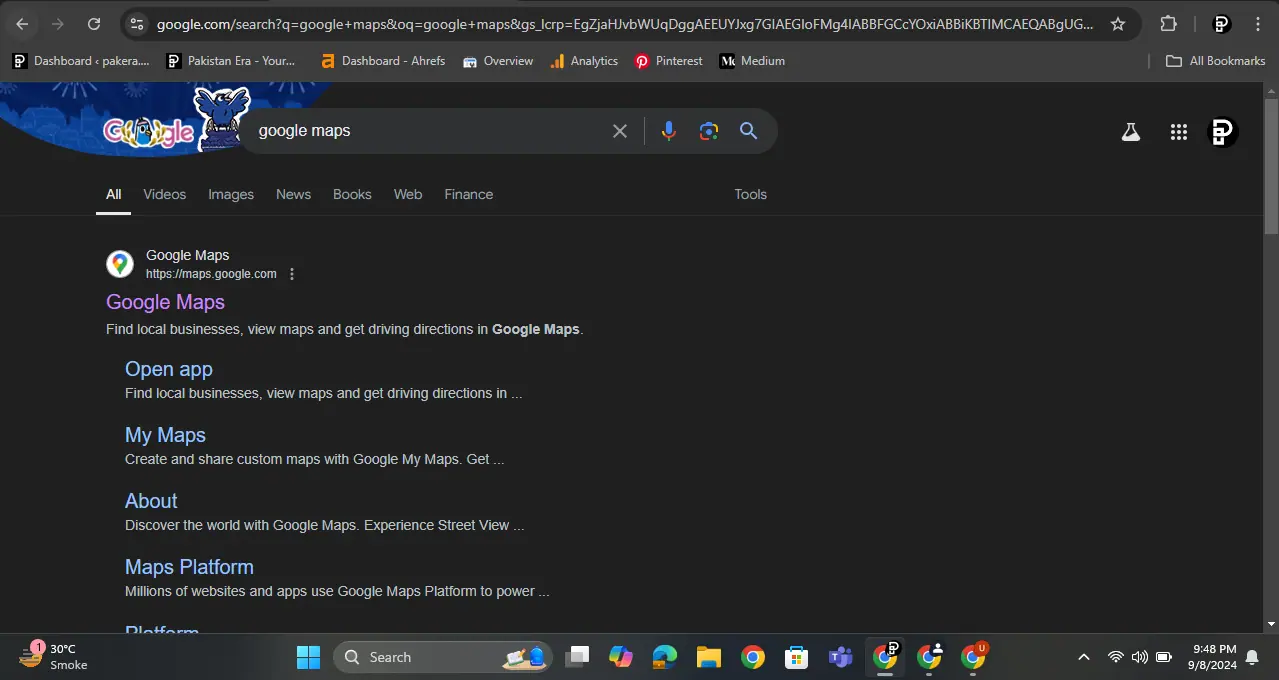Clear the search box with the X
The height and width of the screenshot is (680, 1279).
click(620, 131)
